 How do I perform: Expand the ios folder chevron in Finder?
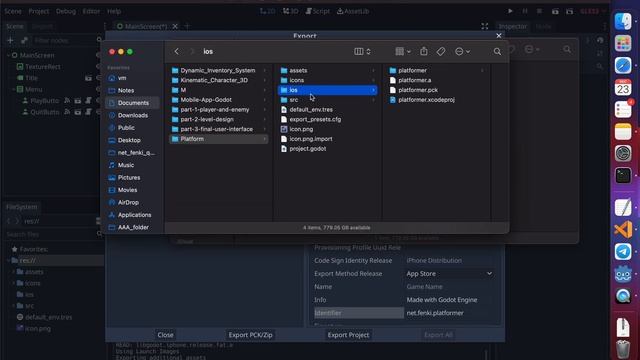coord(373,90)
